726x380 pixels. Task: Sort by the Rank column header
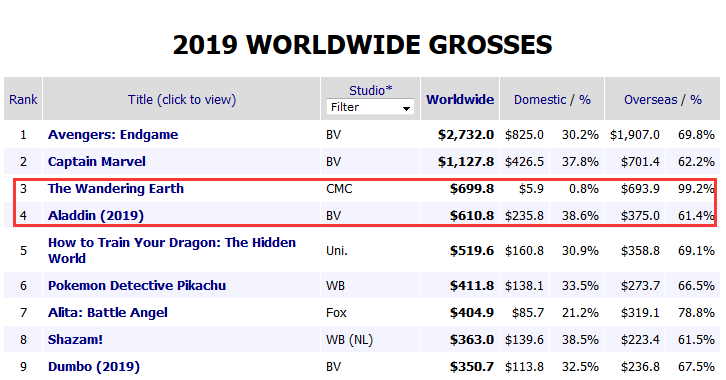(x=23, y=100)
